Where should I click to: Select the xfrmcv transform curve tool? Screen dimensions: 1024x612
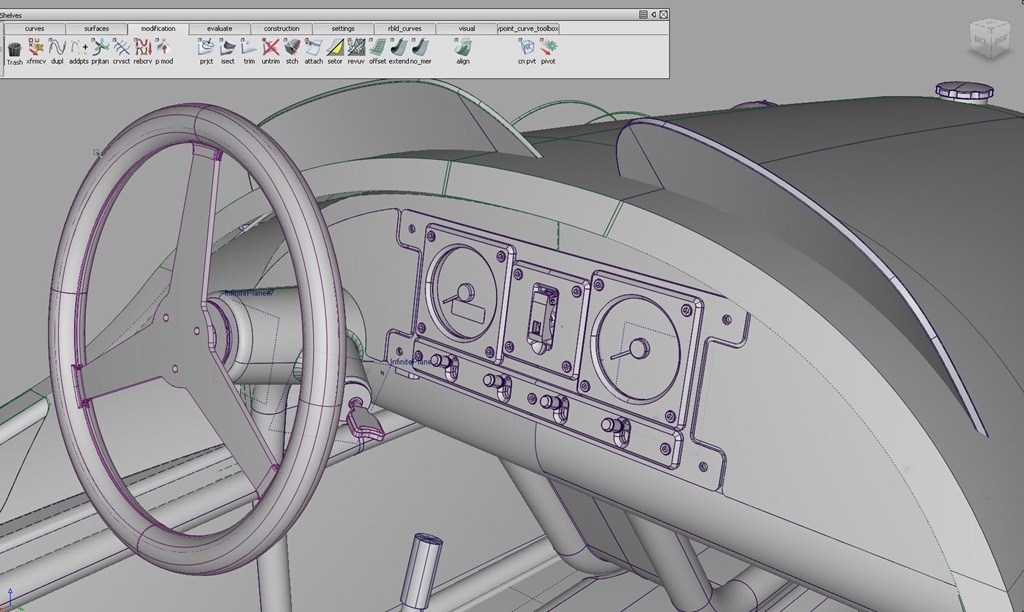(x=36, y=47)
